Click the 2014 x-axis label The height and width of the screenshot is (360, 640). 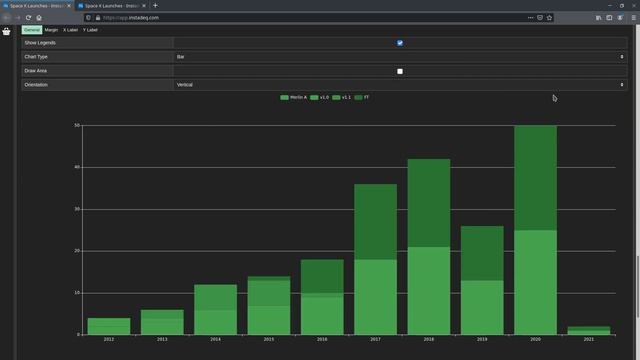coord(215,339)
